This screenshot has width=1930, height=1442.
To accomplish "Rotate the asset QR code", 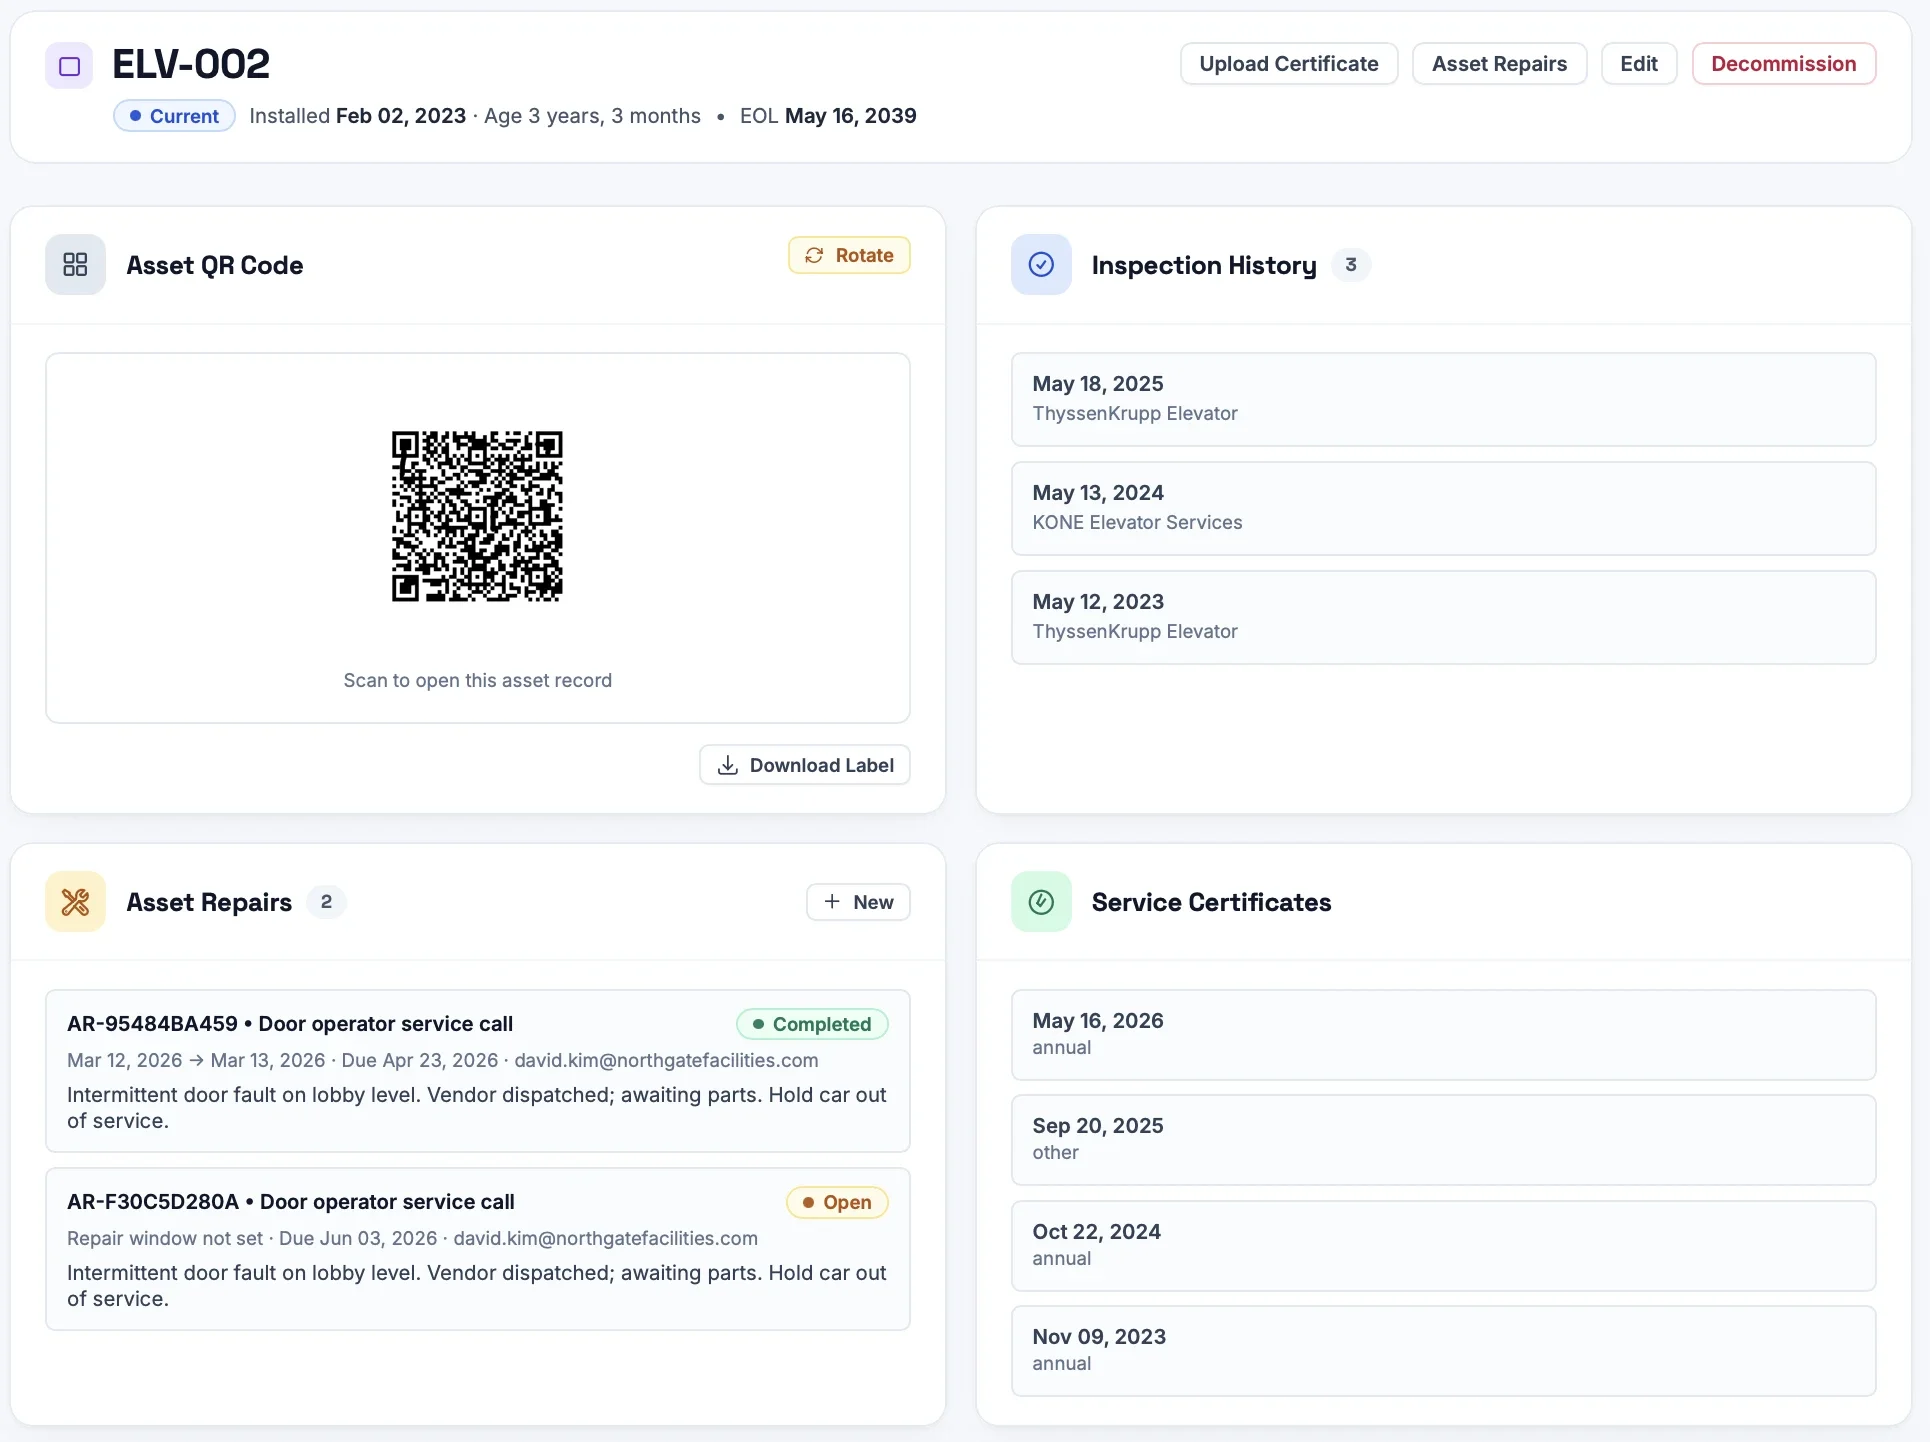I will (x=849, y=255).
